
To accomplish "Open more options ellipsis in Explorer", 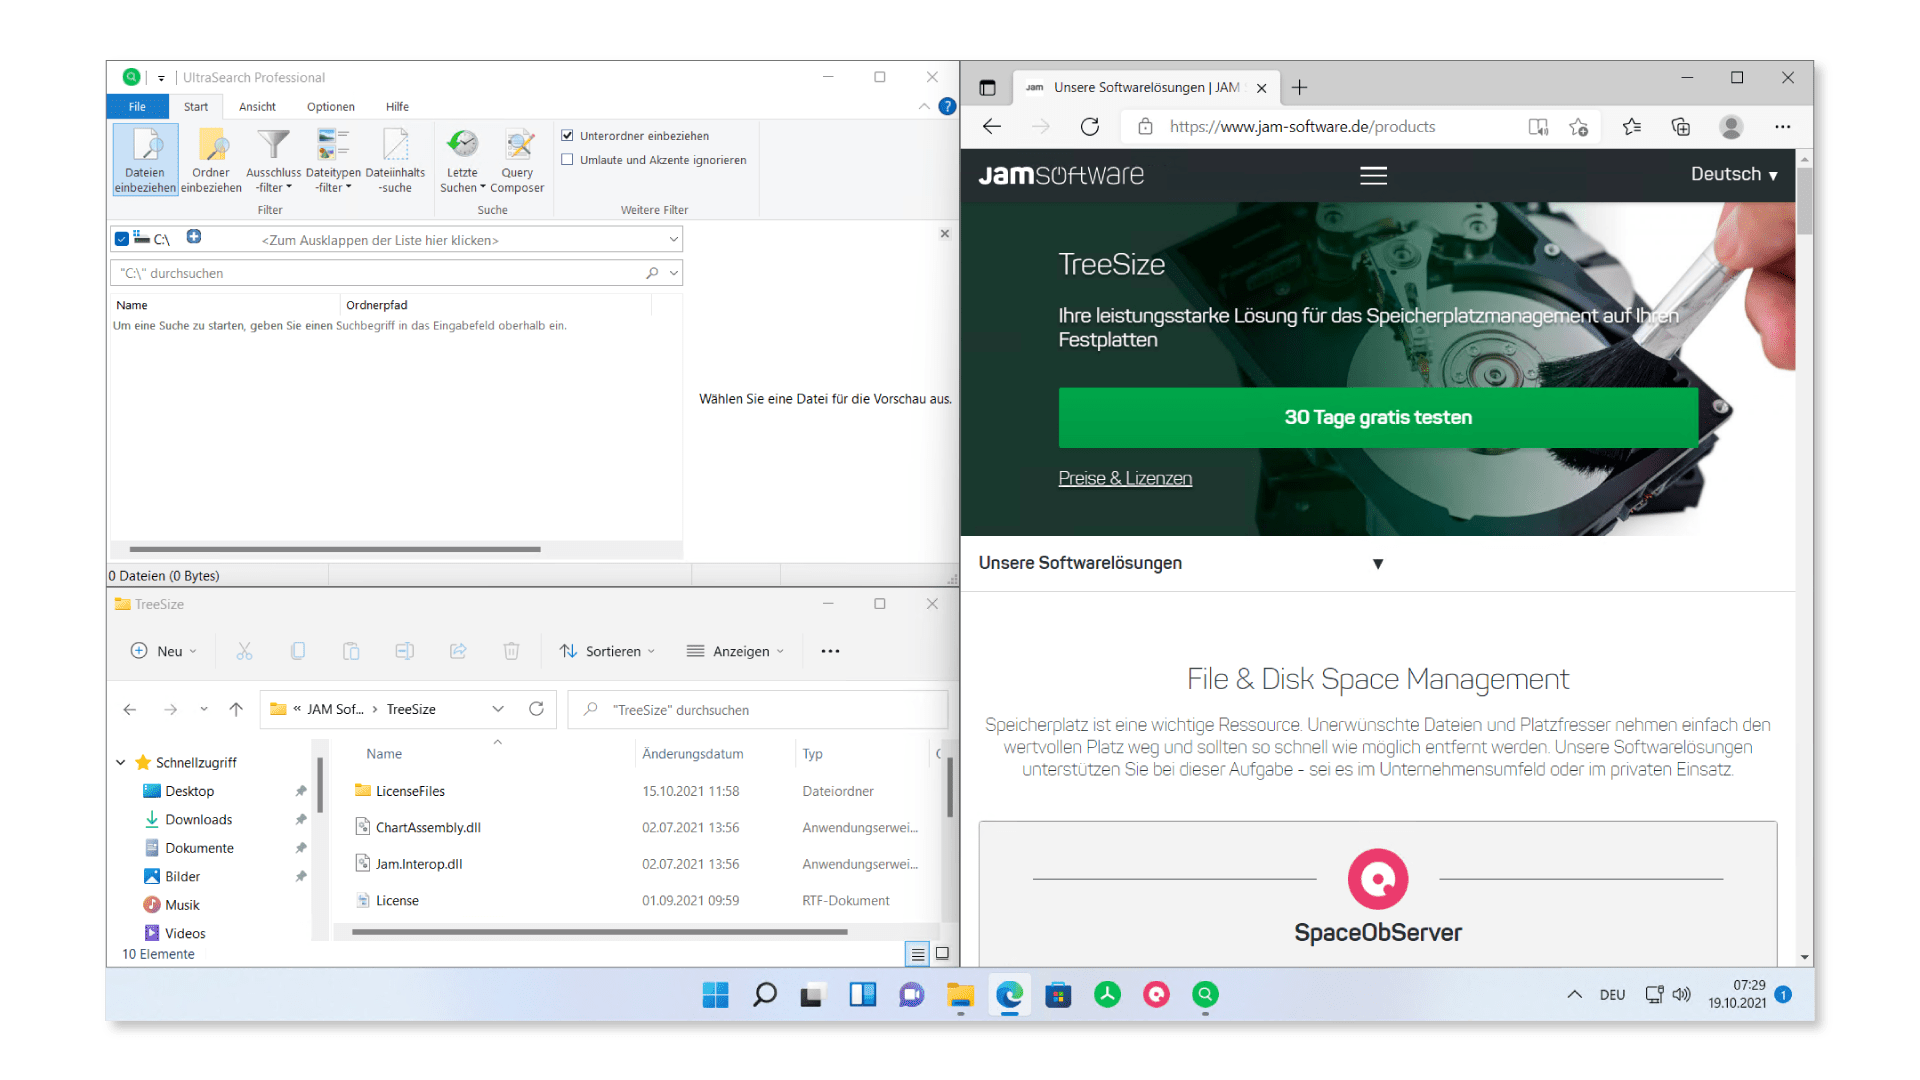I will point(830,651).
